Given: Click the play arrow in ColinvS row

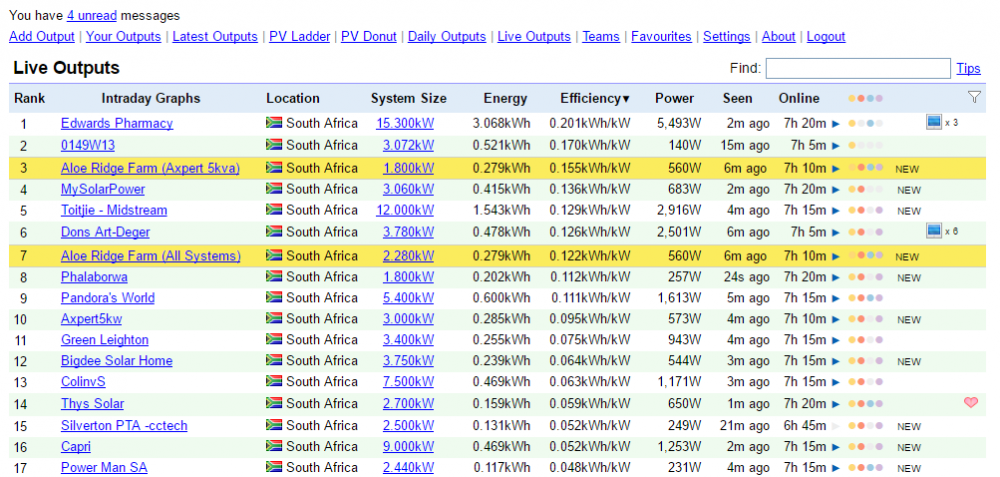Looking at the screenshot, I should click(x=836, y=383).
